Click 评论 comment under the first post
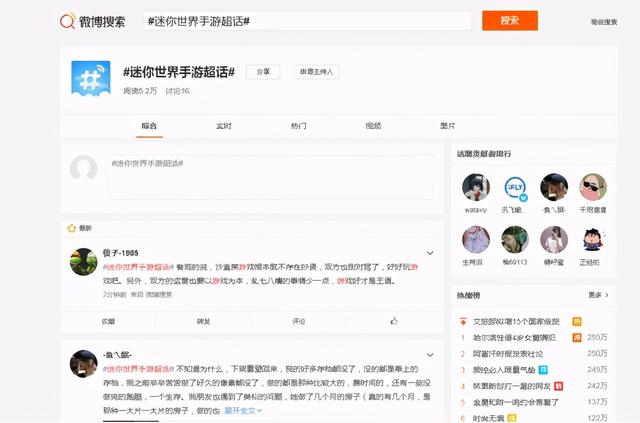Viewport: 640px width, 423px height. (299, 321)
